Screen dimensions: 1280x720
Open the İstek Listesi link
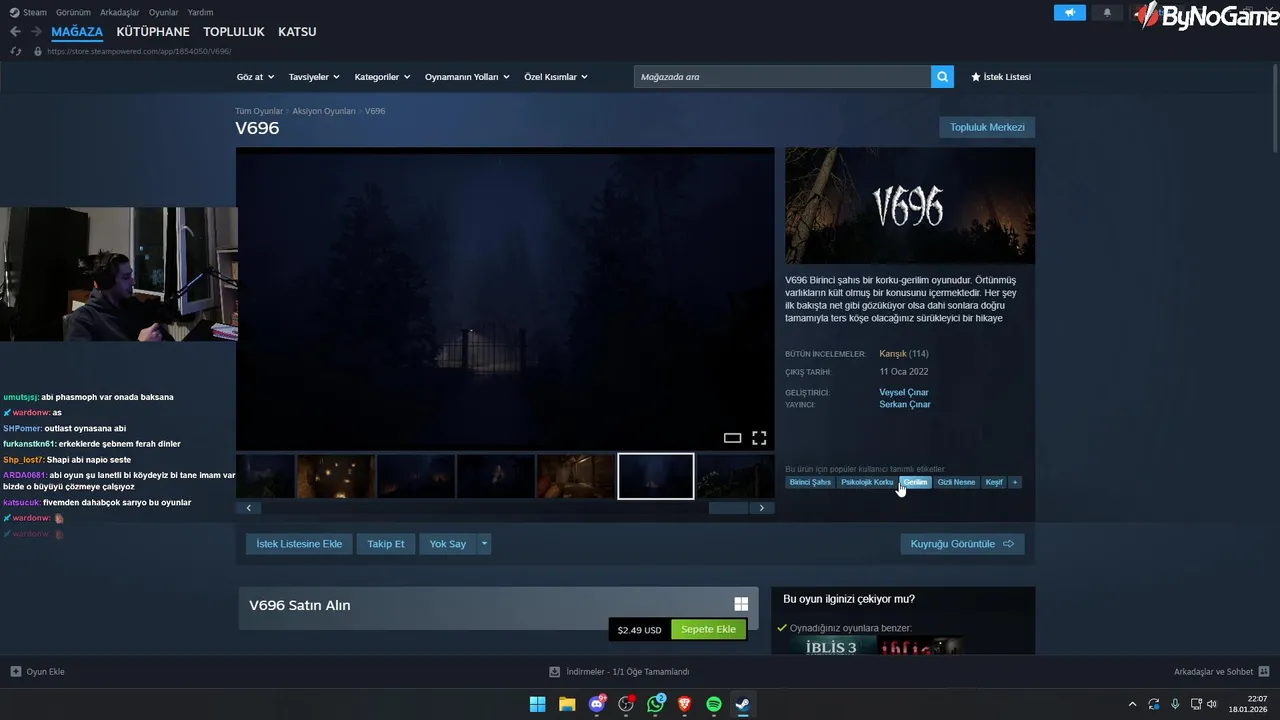(1001, 77)
